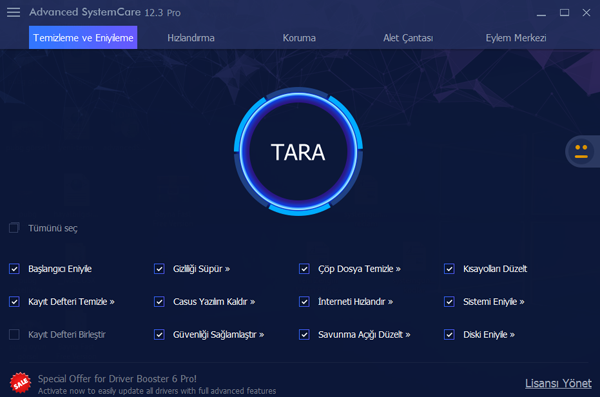The width and height of the screenshot is (600, 397).
Task: Uncheck Çöp Dosya Temizle checkbox
Action: [304, 269]
